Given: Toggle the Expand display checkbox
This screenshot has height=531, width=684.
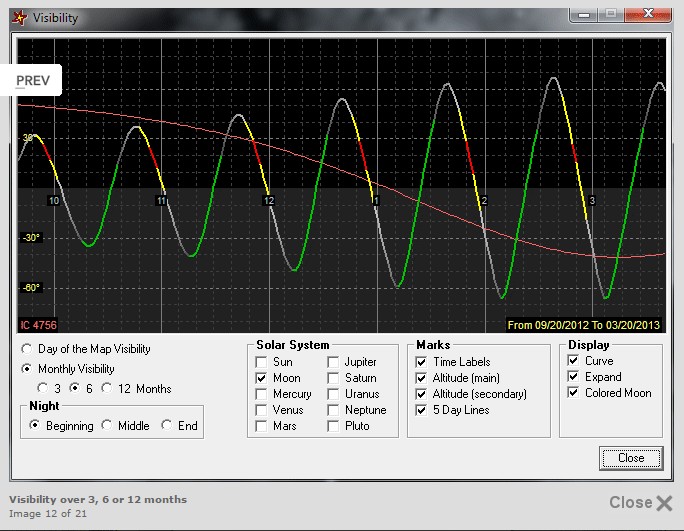Looking at the screenshot, I should pyautogui.click(x=574, y=376).
